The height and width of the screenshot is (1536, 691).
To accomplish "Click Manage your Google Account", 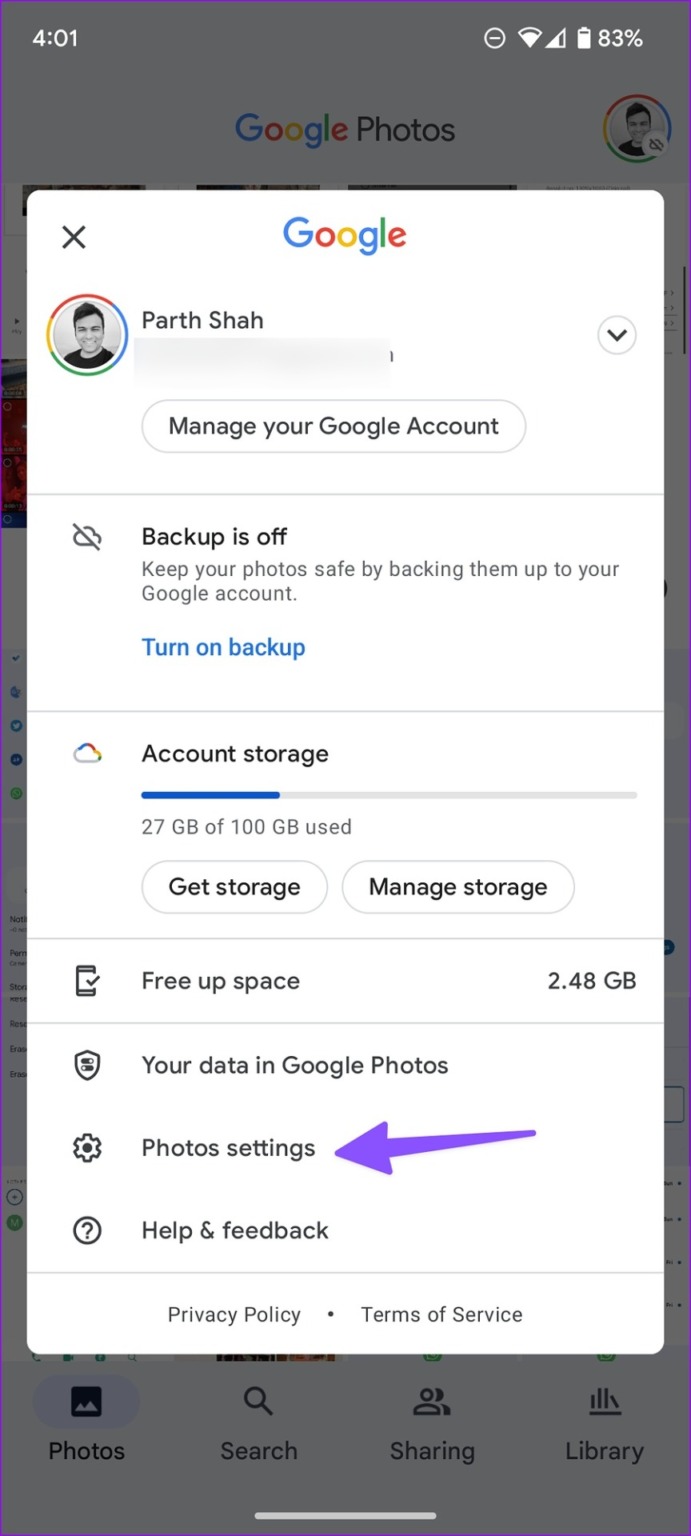I will pos(333,425).
